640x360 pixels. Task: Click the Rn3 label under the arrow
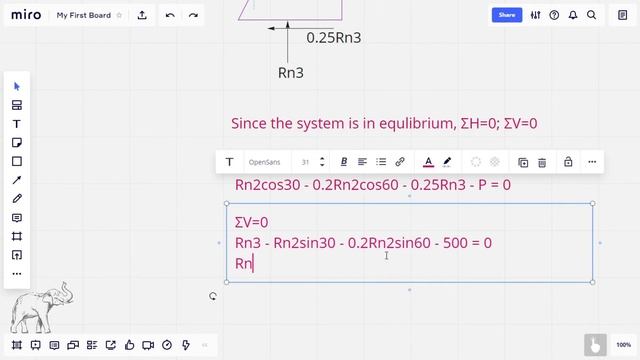pos(291,73)
